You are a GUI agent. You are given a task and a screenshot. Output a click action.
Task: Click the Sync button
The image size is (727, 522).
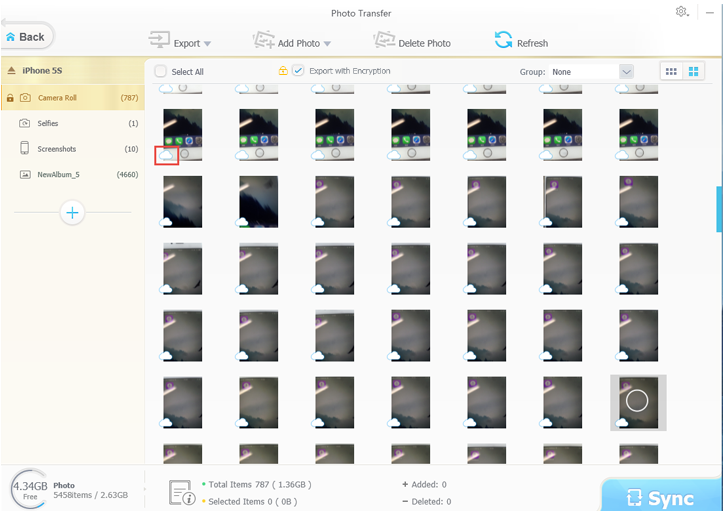click(x=662, y=496)
